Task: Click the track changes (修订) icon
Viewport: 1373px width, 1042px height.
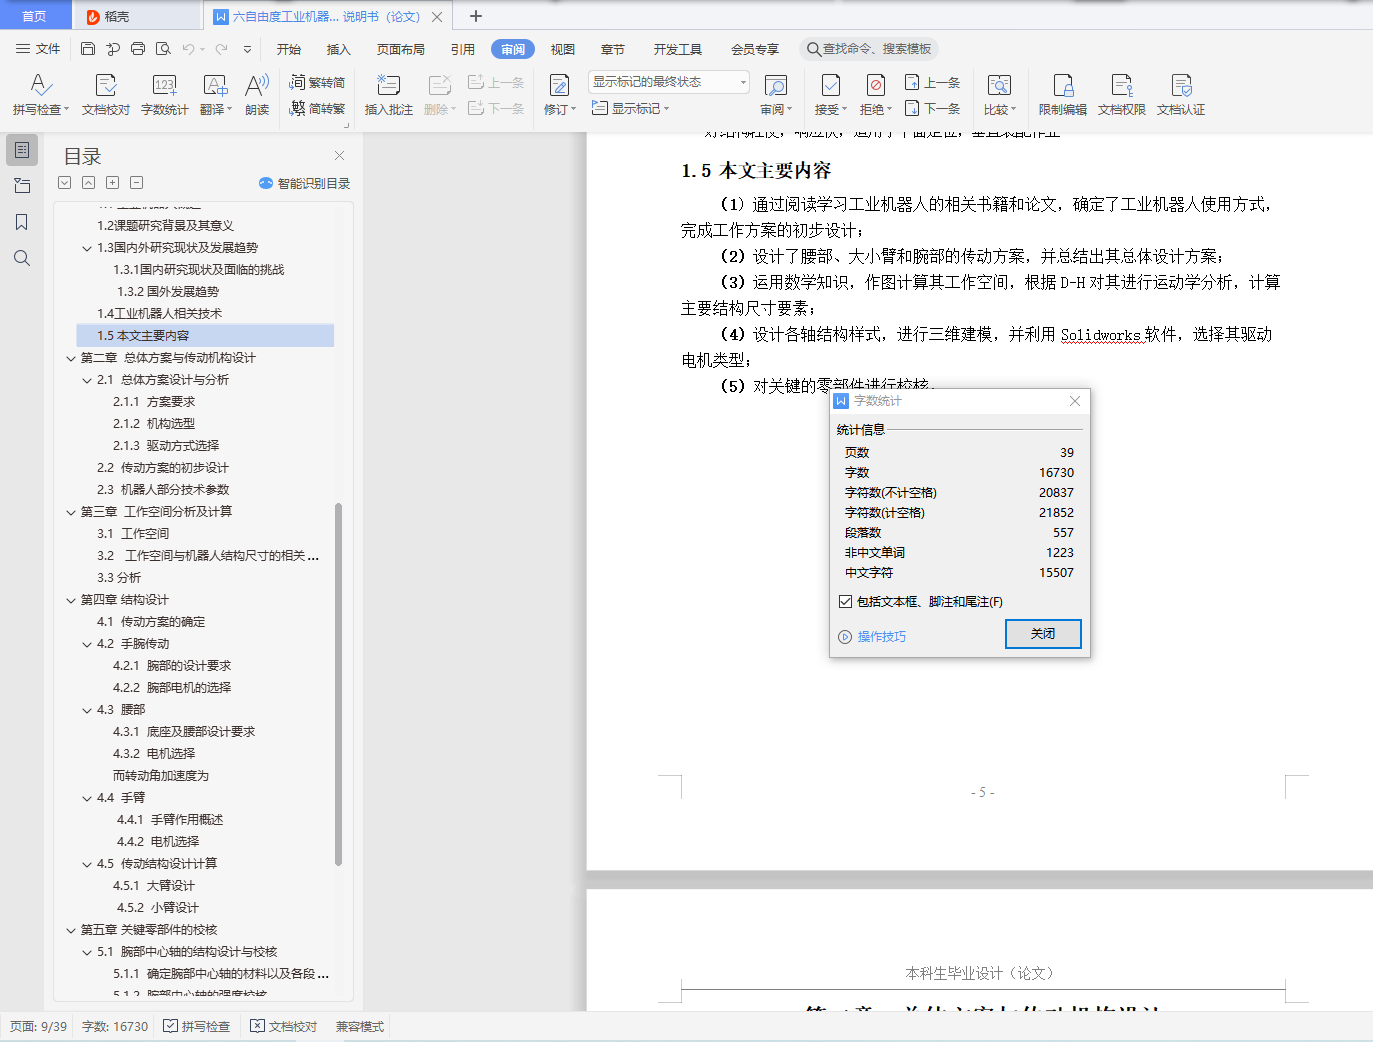Action: (559, 86)
